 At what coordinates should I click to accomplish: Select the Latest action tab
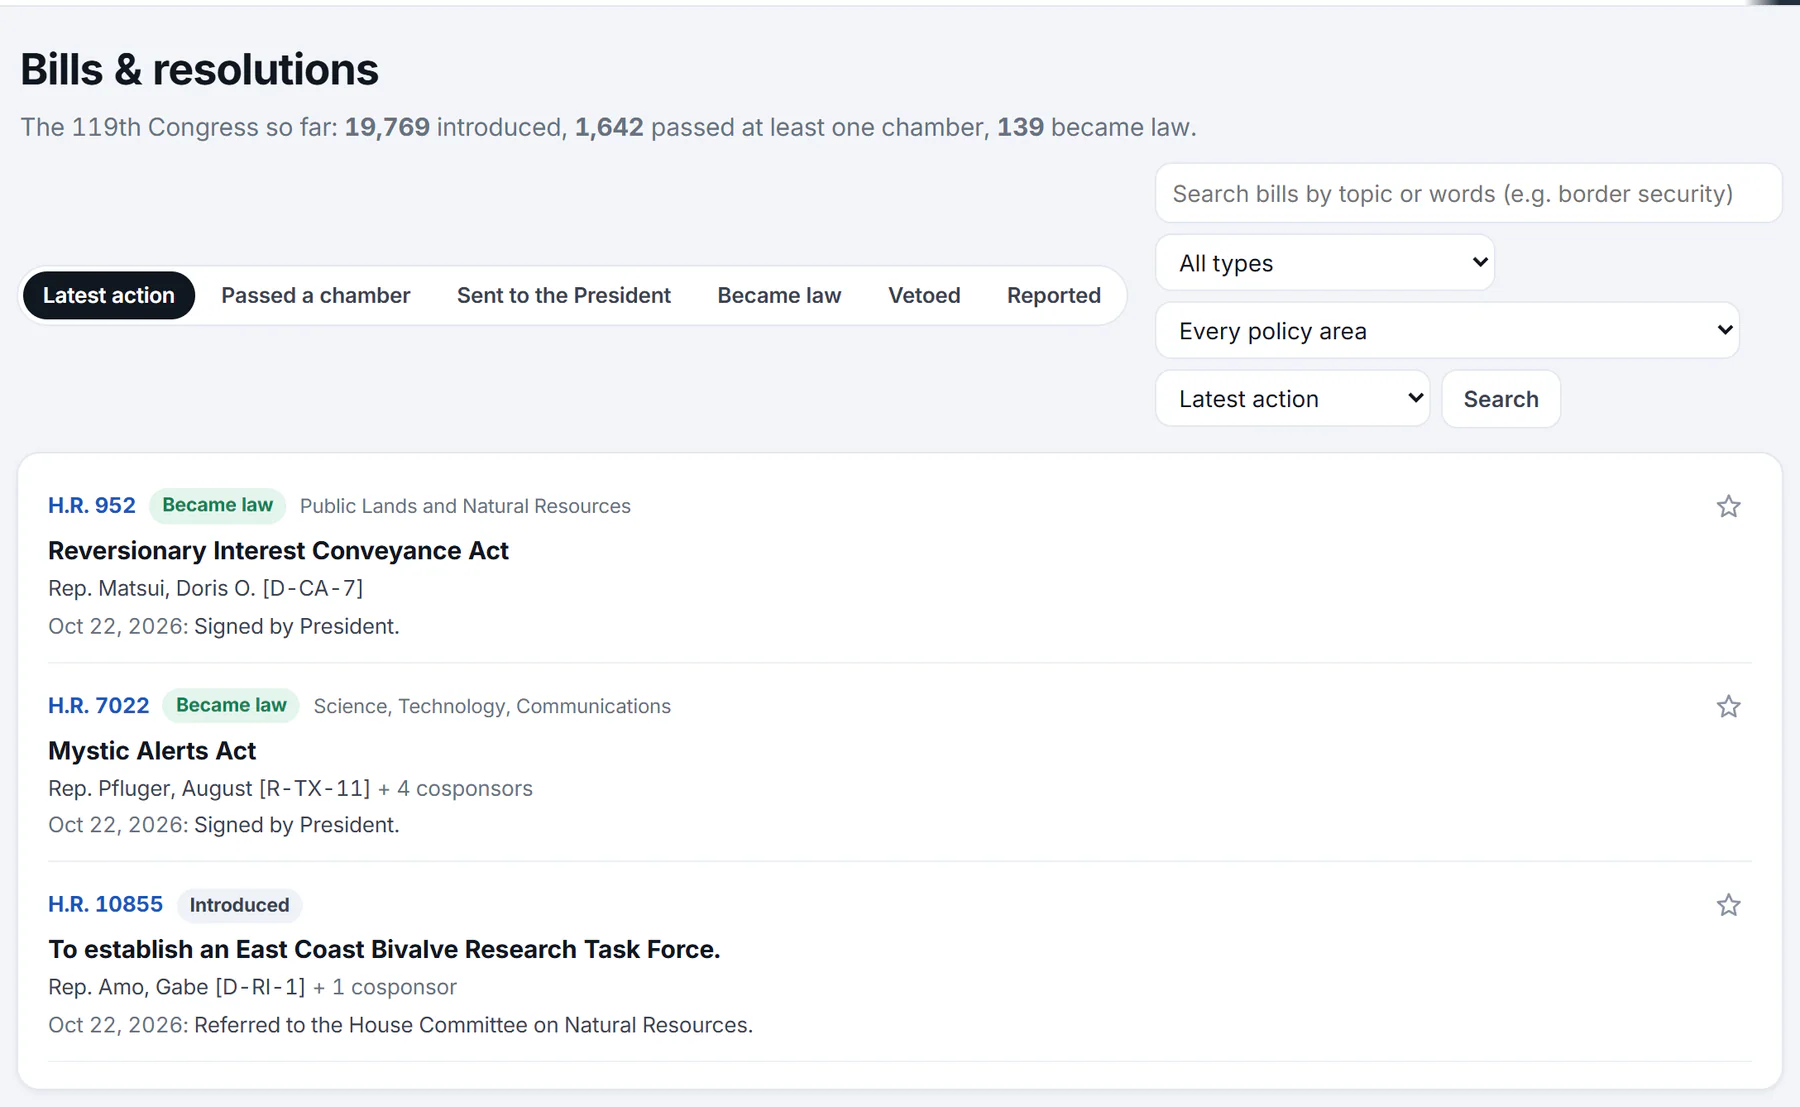point(109,295)
